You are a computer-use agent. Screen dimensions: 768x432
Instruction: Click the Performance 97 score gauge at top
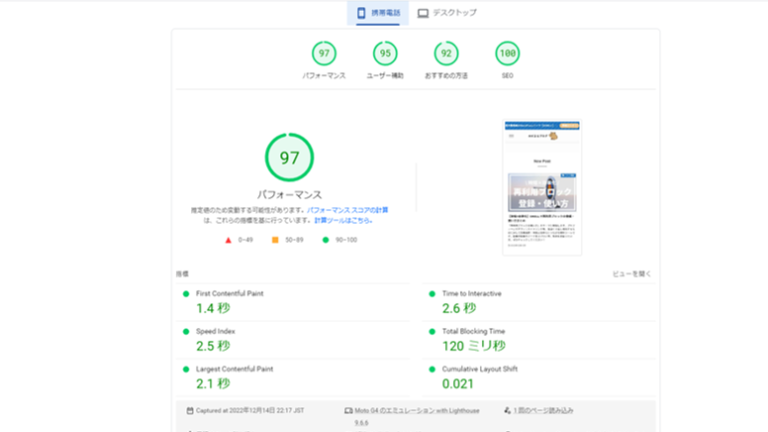click(x=323, y=54)
